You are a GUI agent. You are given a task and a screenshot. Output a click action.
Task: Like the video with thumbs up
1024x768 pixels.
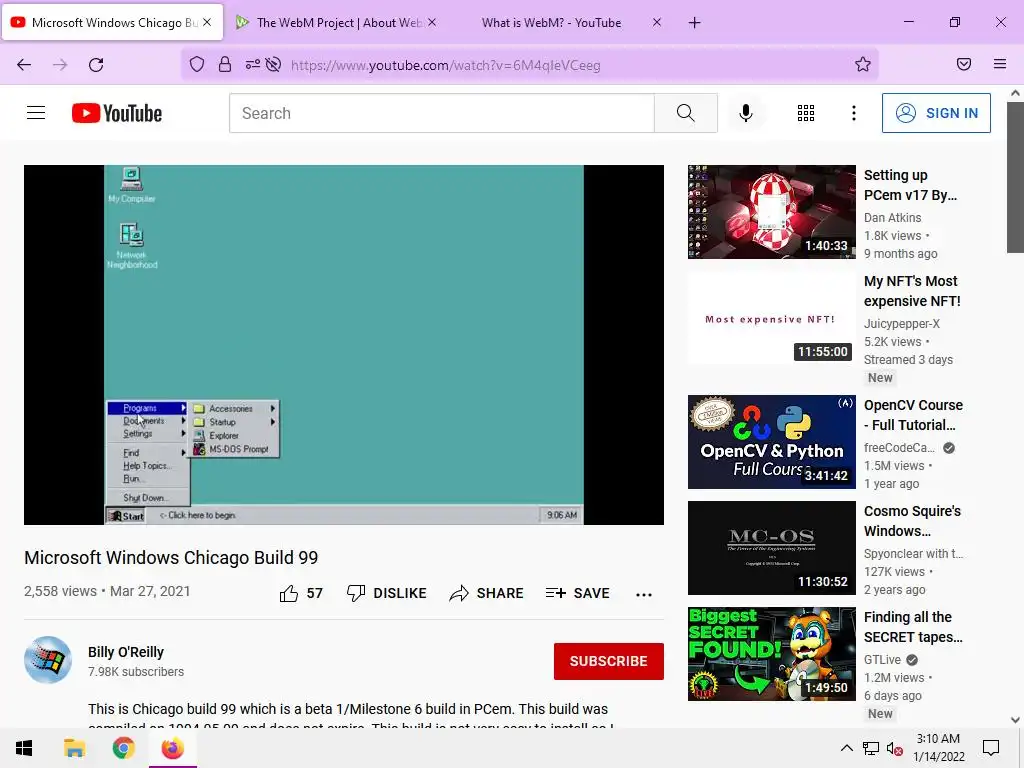[289, 593]
